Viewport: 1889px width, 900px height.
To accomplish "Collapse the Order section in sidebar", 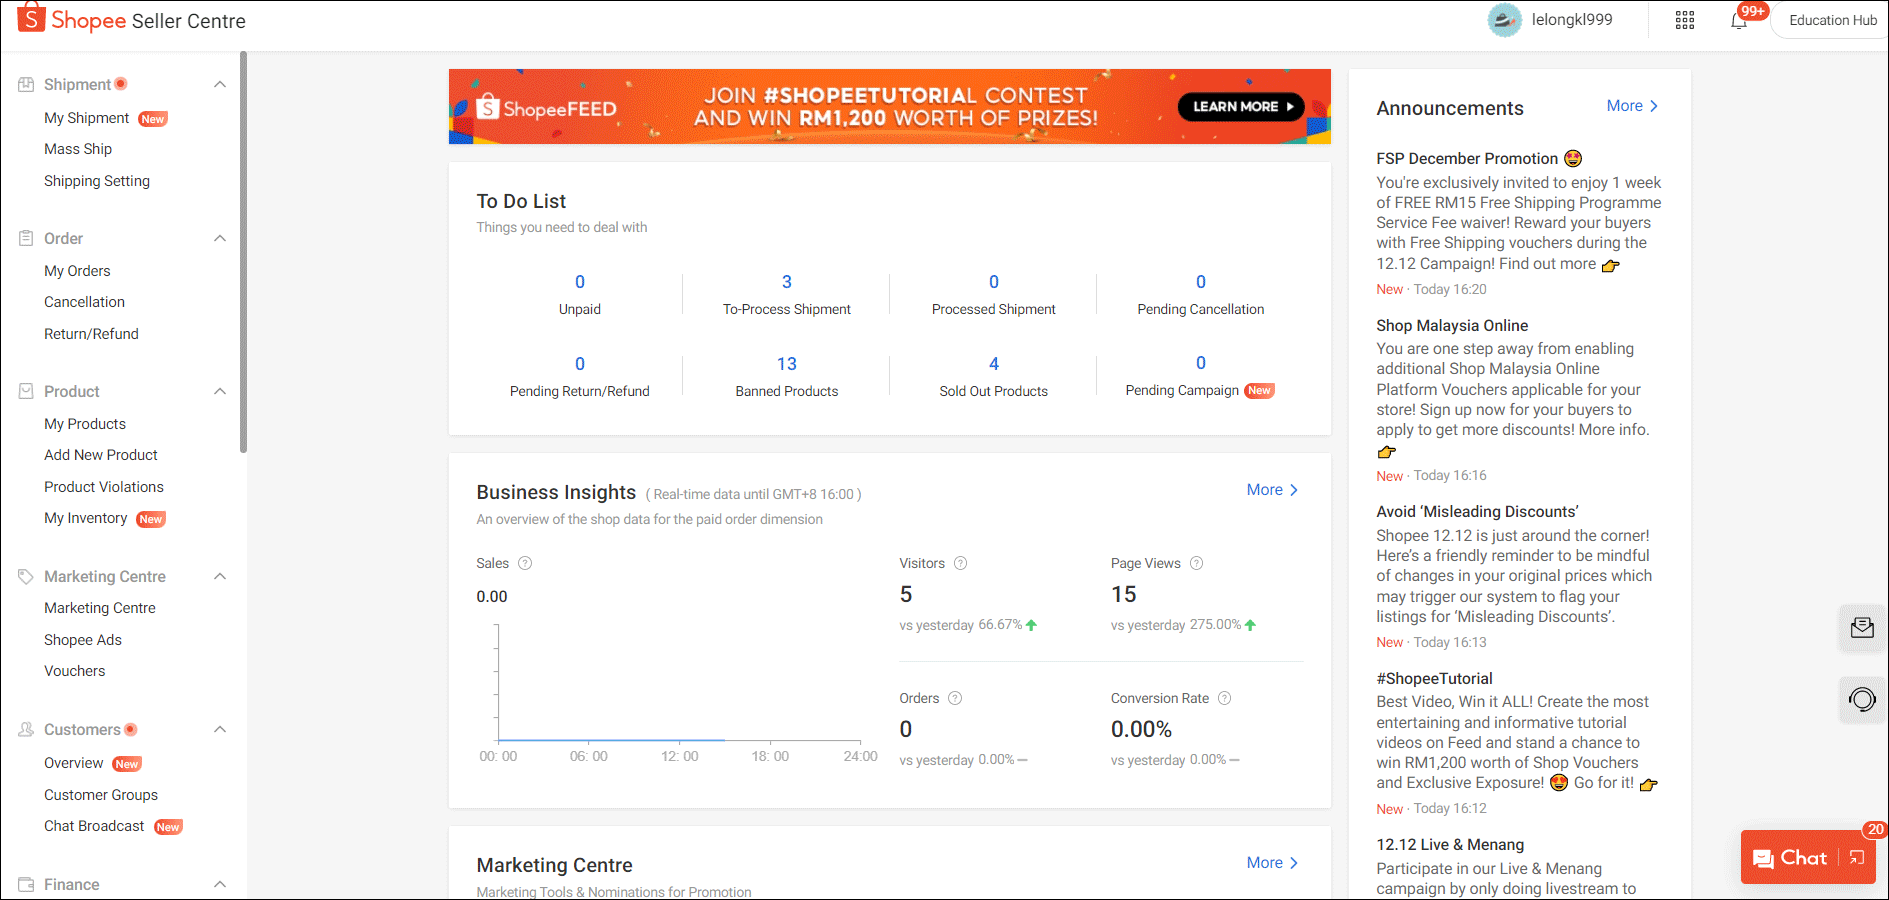I will (x=220, y=238).
